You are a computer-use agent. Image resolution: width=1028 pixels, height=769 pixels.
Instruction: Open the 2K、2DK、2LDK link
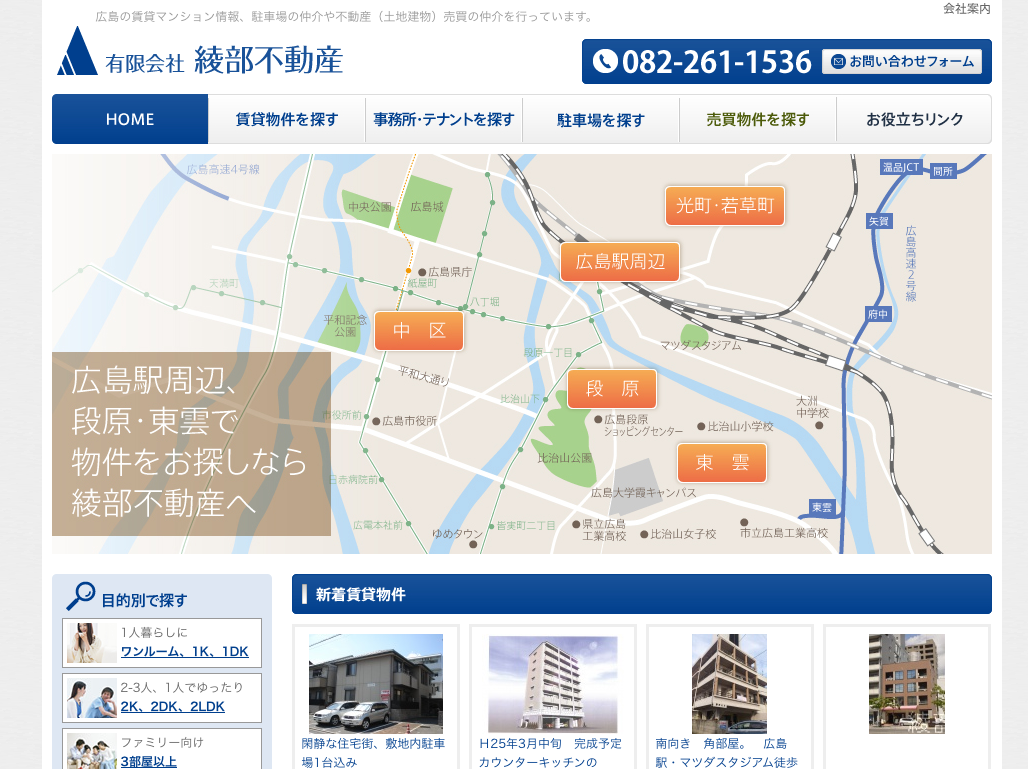pos(172,706)
